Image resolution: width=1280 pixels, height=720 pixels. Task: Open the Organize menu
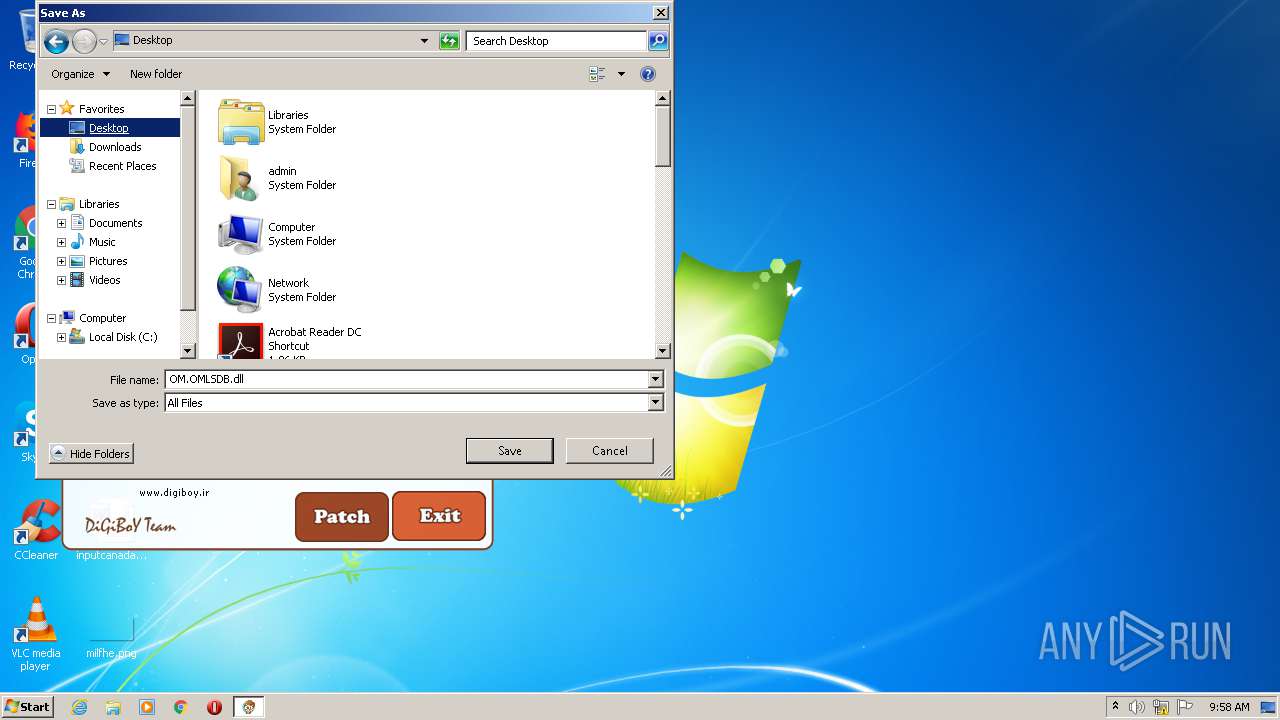point(80,74)
